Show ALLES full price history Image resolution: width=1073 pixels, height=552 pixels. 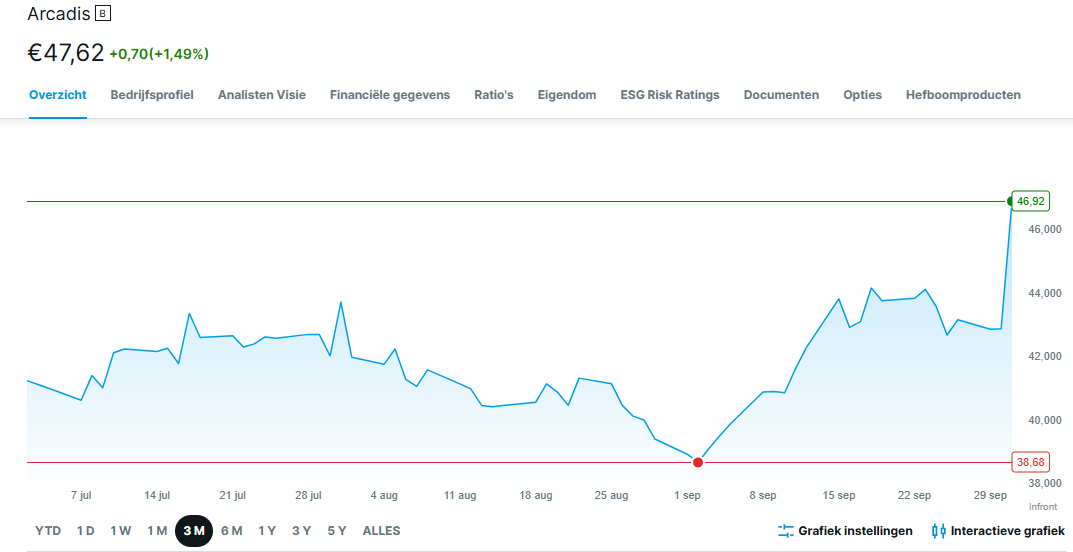(381, 531)
